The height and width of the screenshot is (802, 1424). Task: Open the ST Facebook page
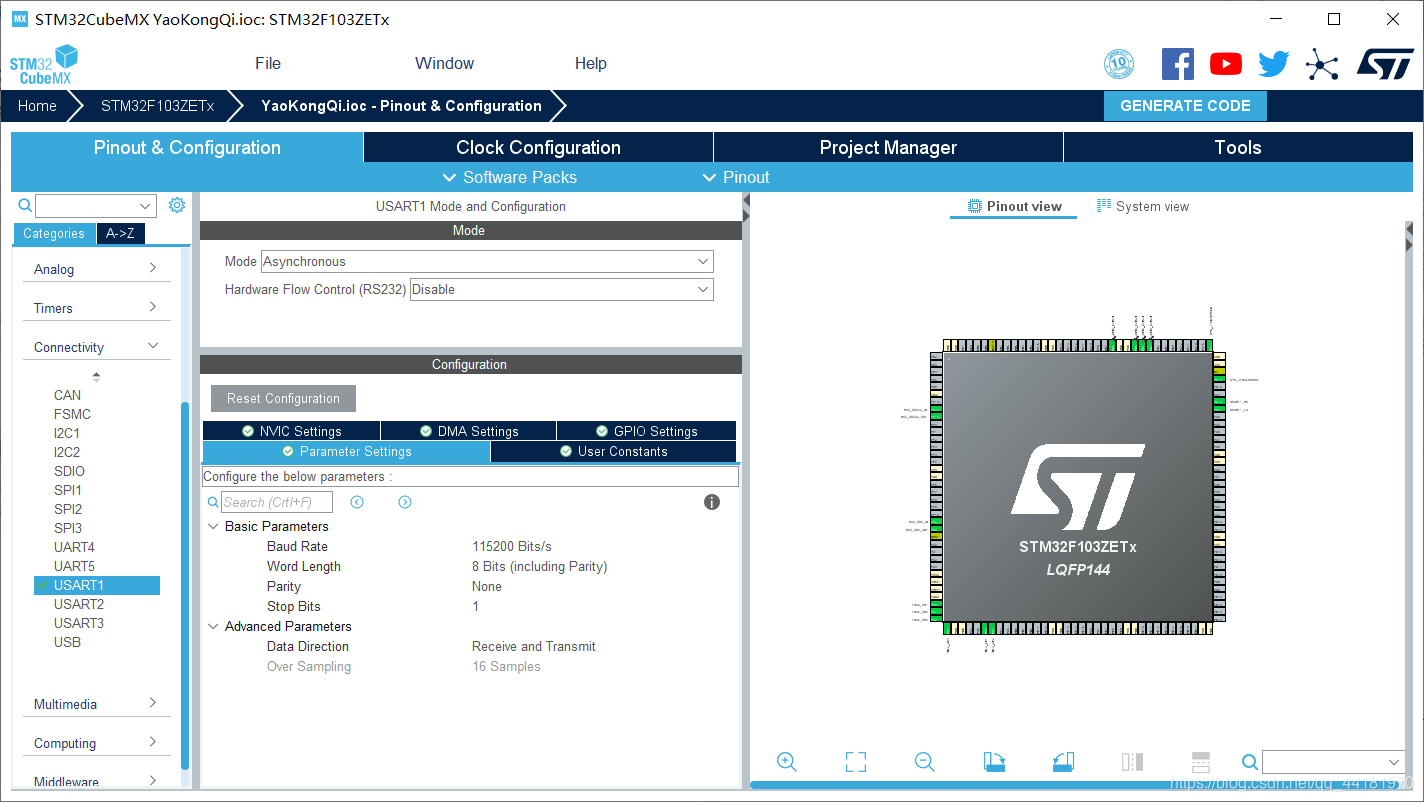(x=1178, y=64)
